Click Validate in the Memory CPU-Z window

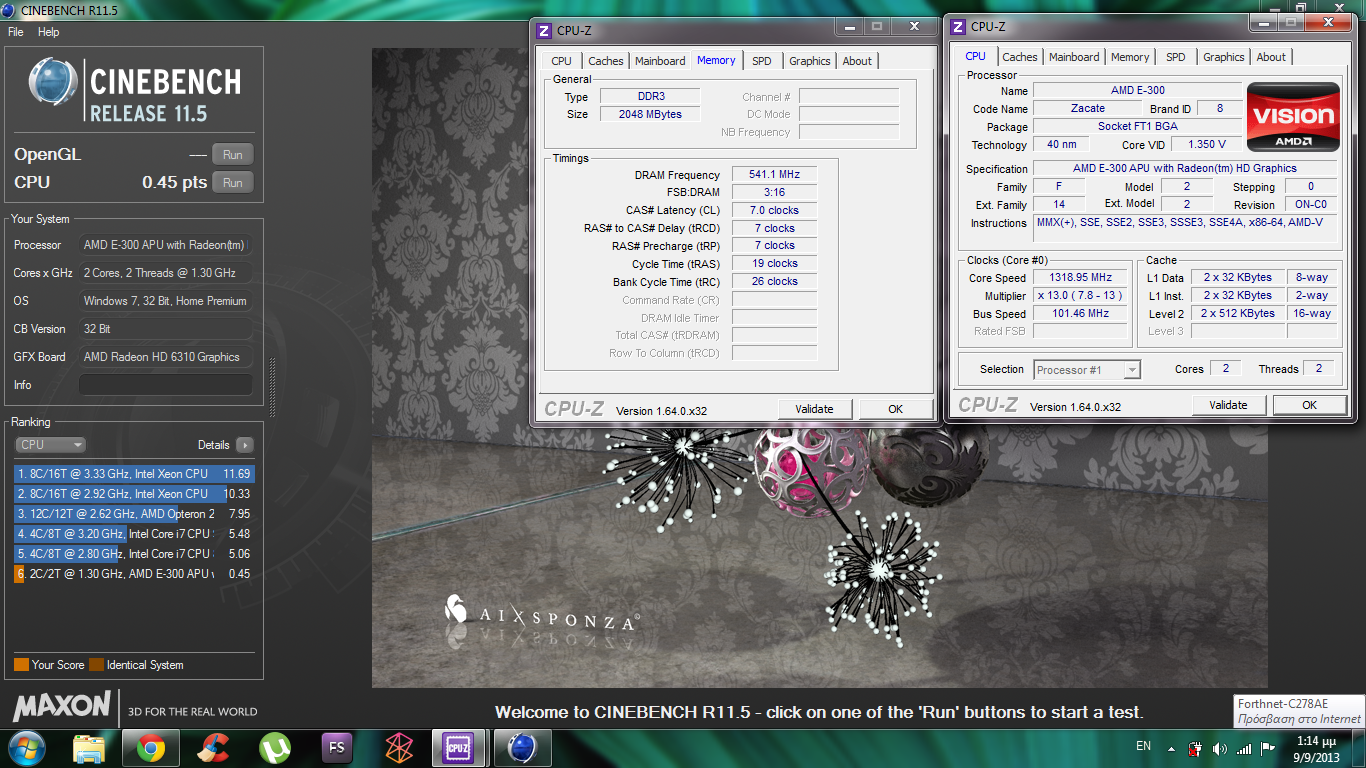(814, 409)
